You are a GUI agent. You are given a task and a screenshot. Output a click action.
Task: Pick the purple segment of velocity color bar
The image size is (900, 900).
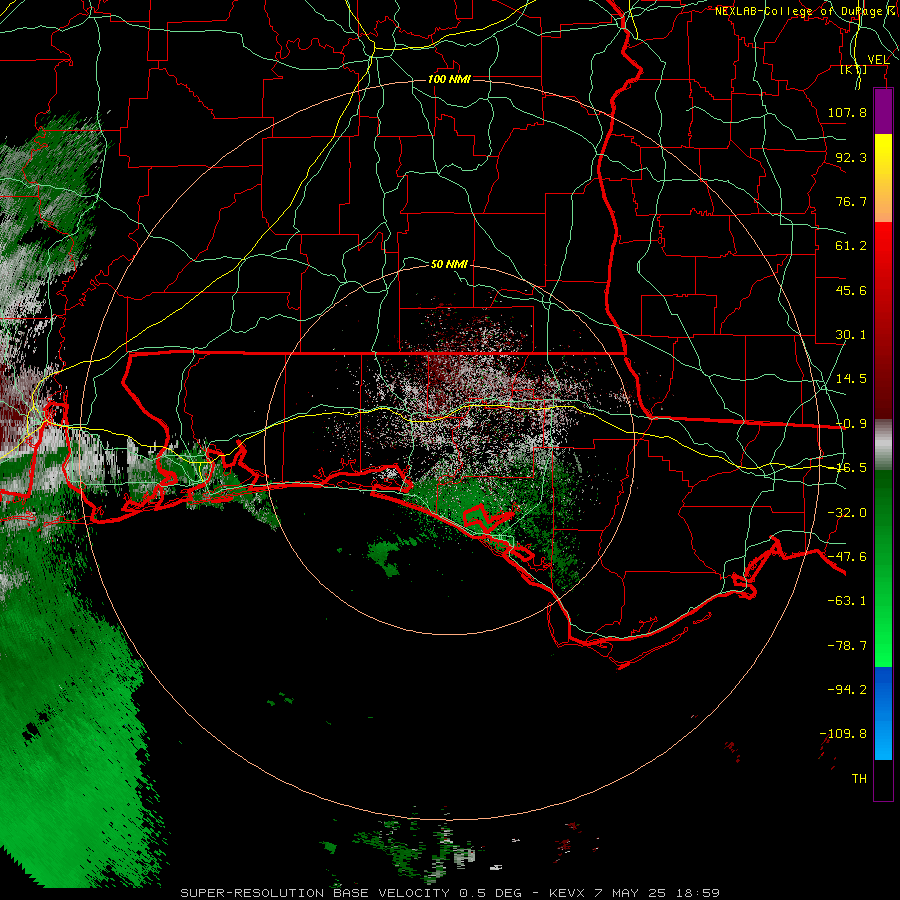coord(883,112)
